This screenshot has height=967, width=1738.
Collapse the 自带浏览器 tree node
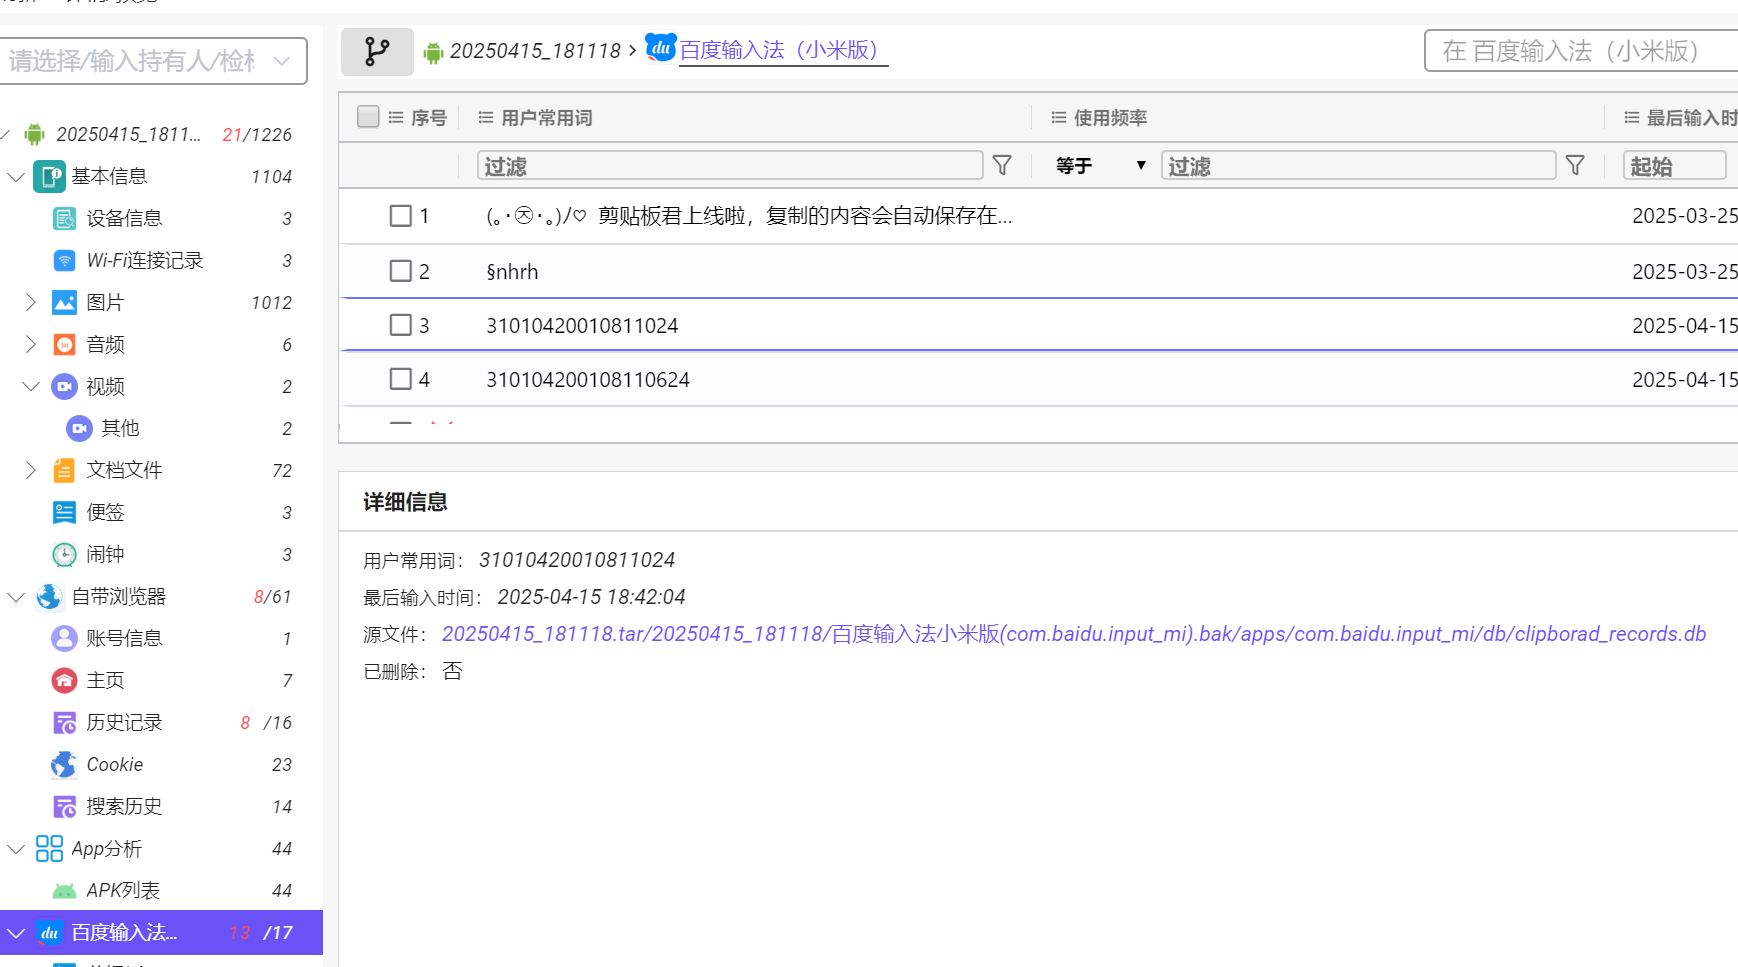(x=16, y=597)
